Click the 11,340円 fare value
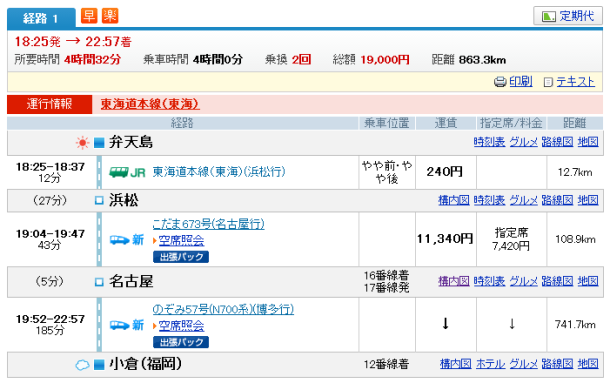This screenshot has width=610, height=383. pos(445,239)
